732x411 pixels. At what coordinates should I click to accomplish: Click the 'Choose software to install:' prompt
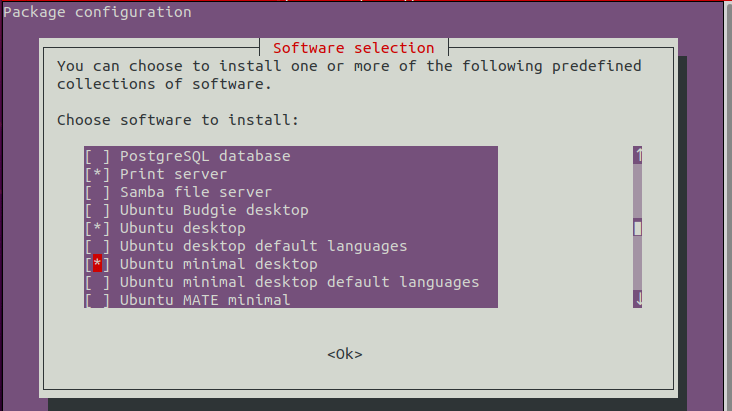click(177, 120)
